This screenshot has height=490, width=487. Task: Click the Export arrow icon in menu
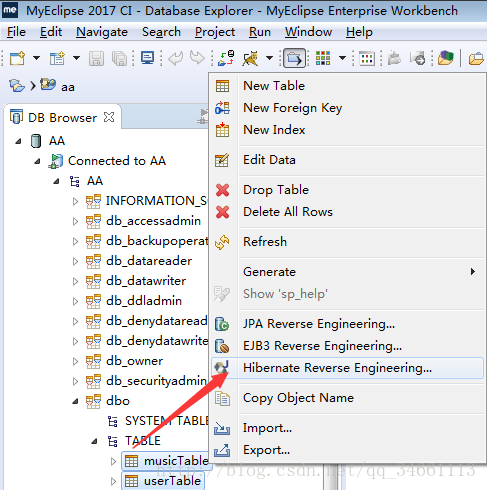222,450
